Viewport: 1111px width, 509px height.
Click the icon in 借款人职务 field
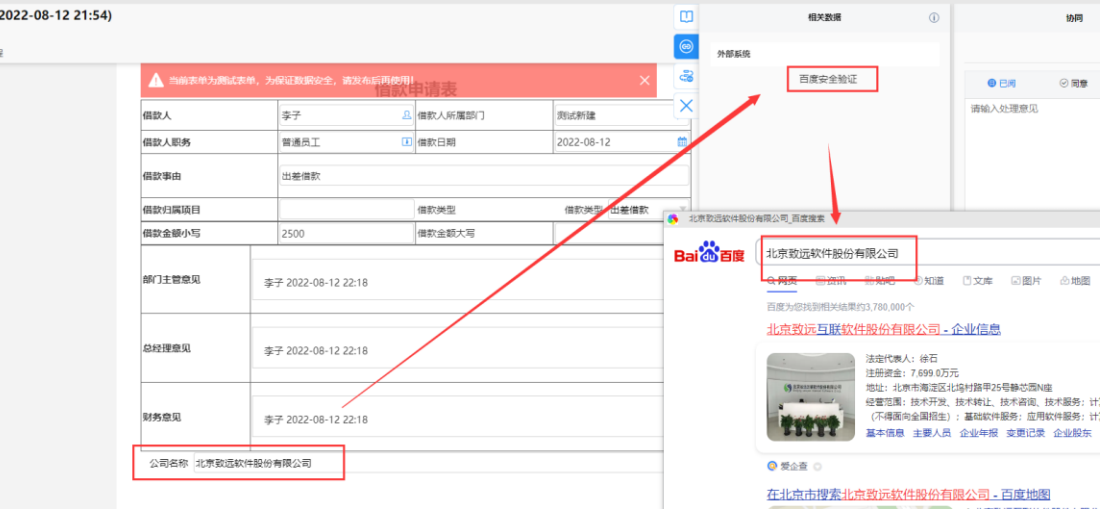point(407,142)
